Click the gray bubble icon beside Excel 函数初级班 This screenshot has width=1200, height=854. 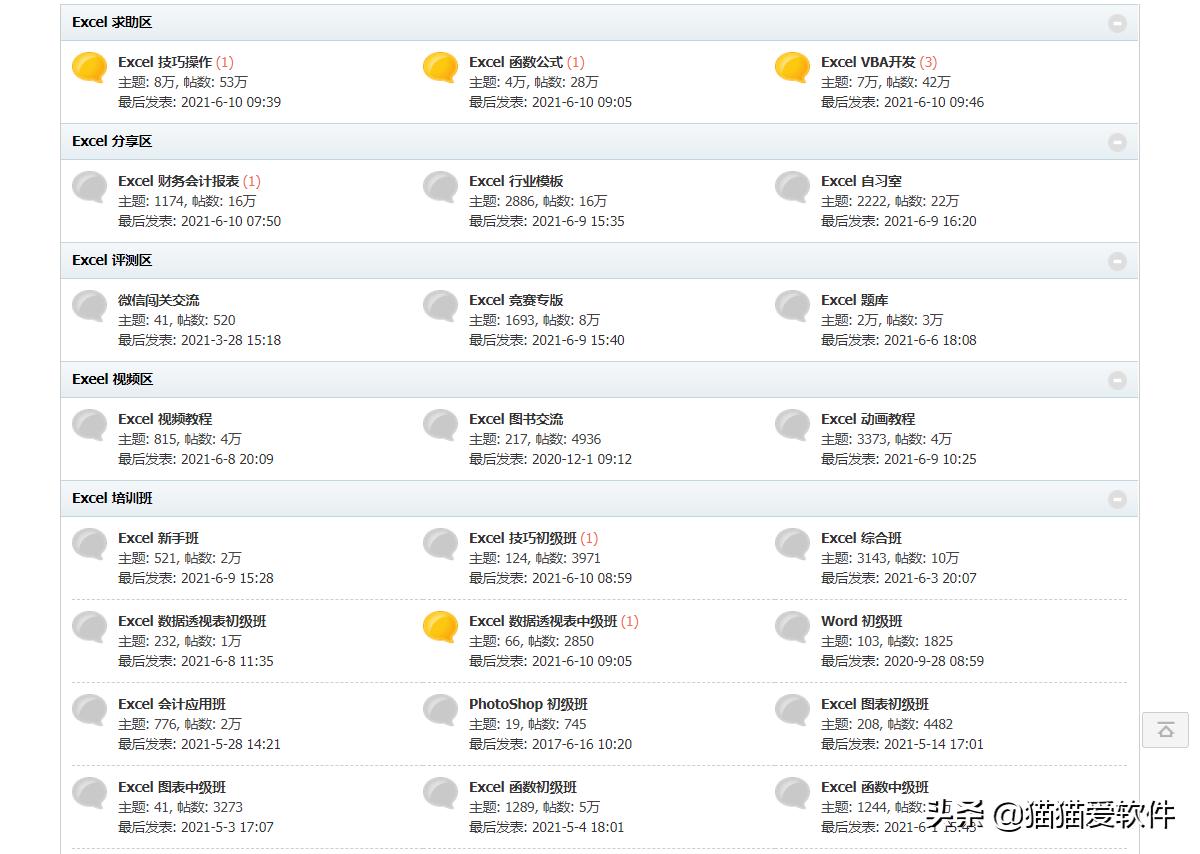(441, 793)
